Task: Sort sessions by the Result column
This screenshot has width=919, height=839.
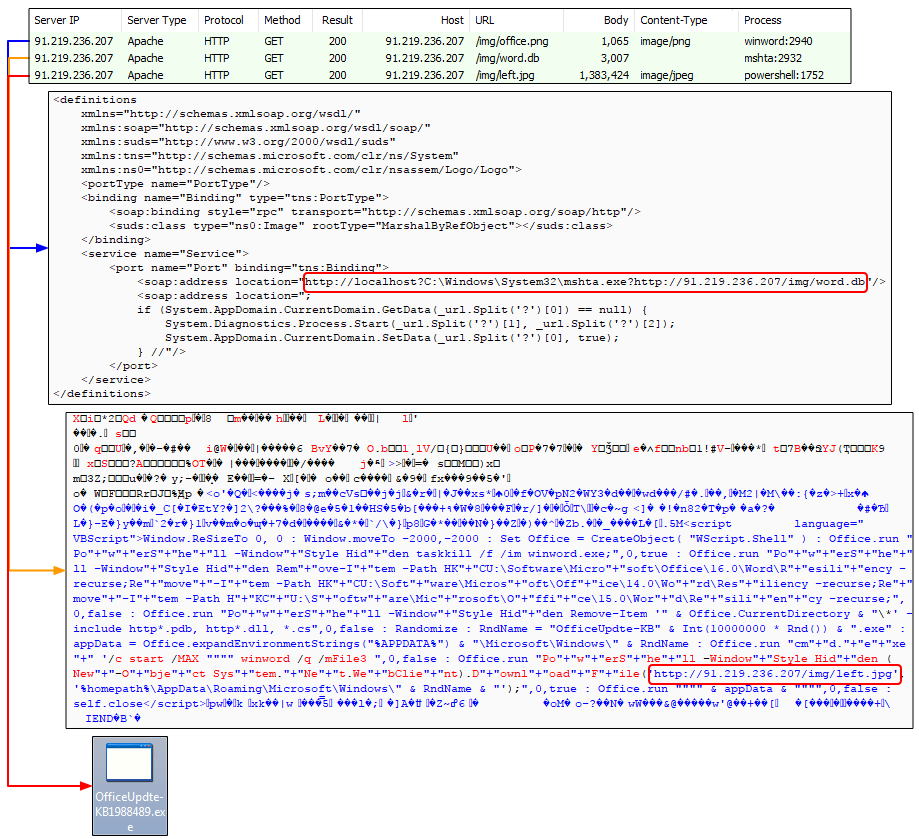Action: click(337, 20)
